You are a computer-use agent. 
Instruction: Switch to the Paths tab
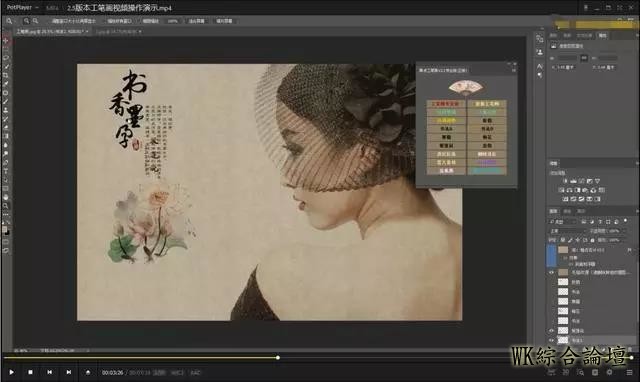point(581,211)
